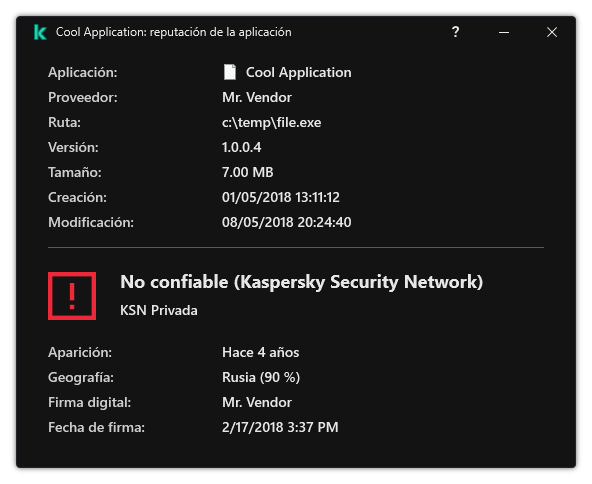Click the Fecha de firma value
Image resolution: width=592 pixels, height=484 pixels.
point(280,427)
